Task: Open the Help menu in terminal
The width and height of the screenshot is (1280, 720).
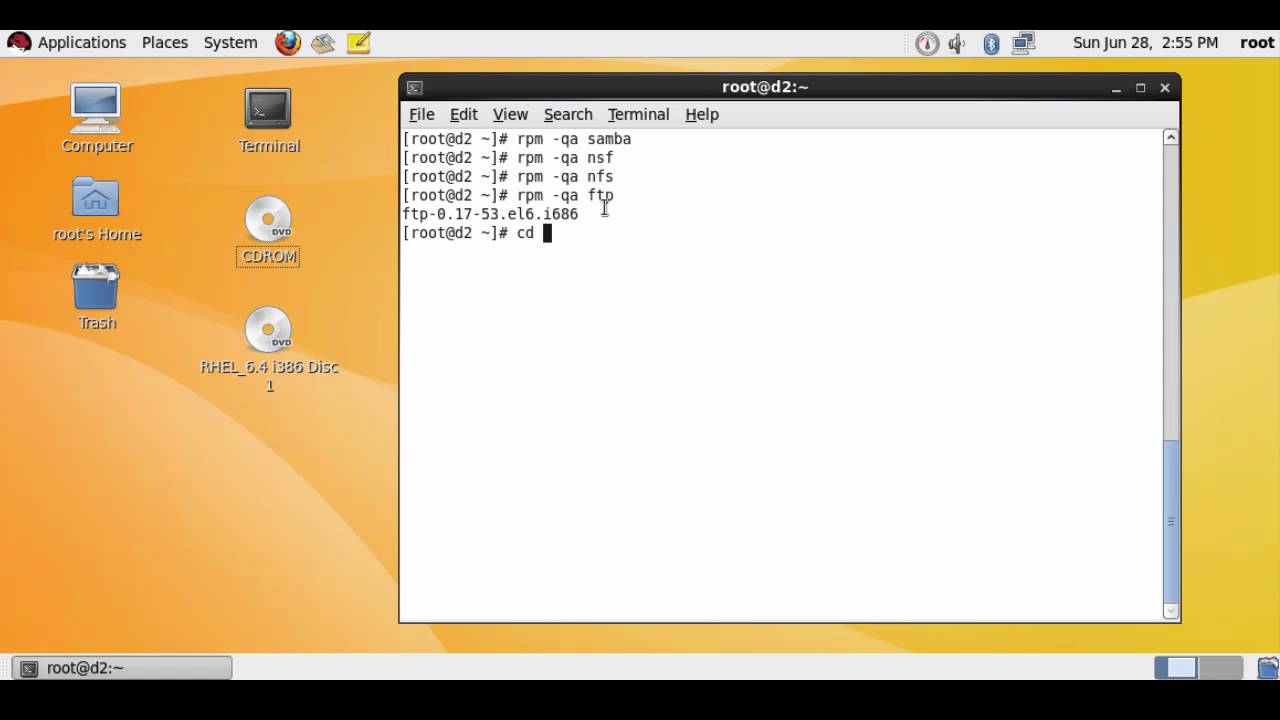Action: pos(702,114)
